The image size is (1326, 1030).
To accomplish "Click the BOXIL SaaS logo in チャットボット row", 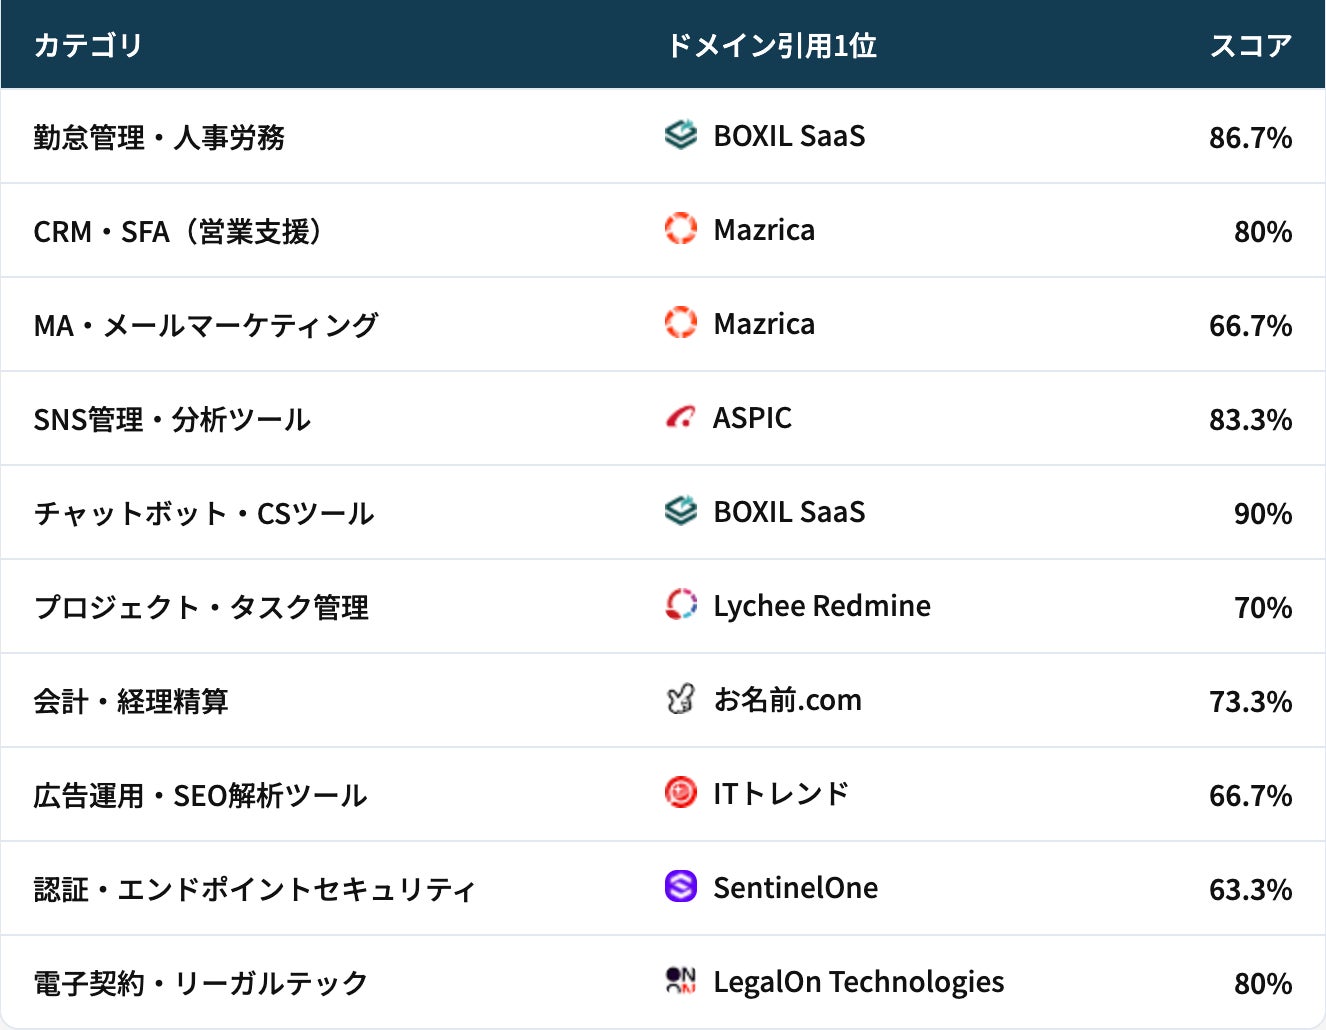I will [x=681, y=511].
